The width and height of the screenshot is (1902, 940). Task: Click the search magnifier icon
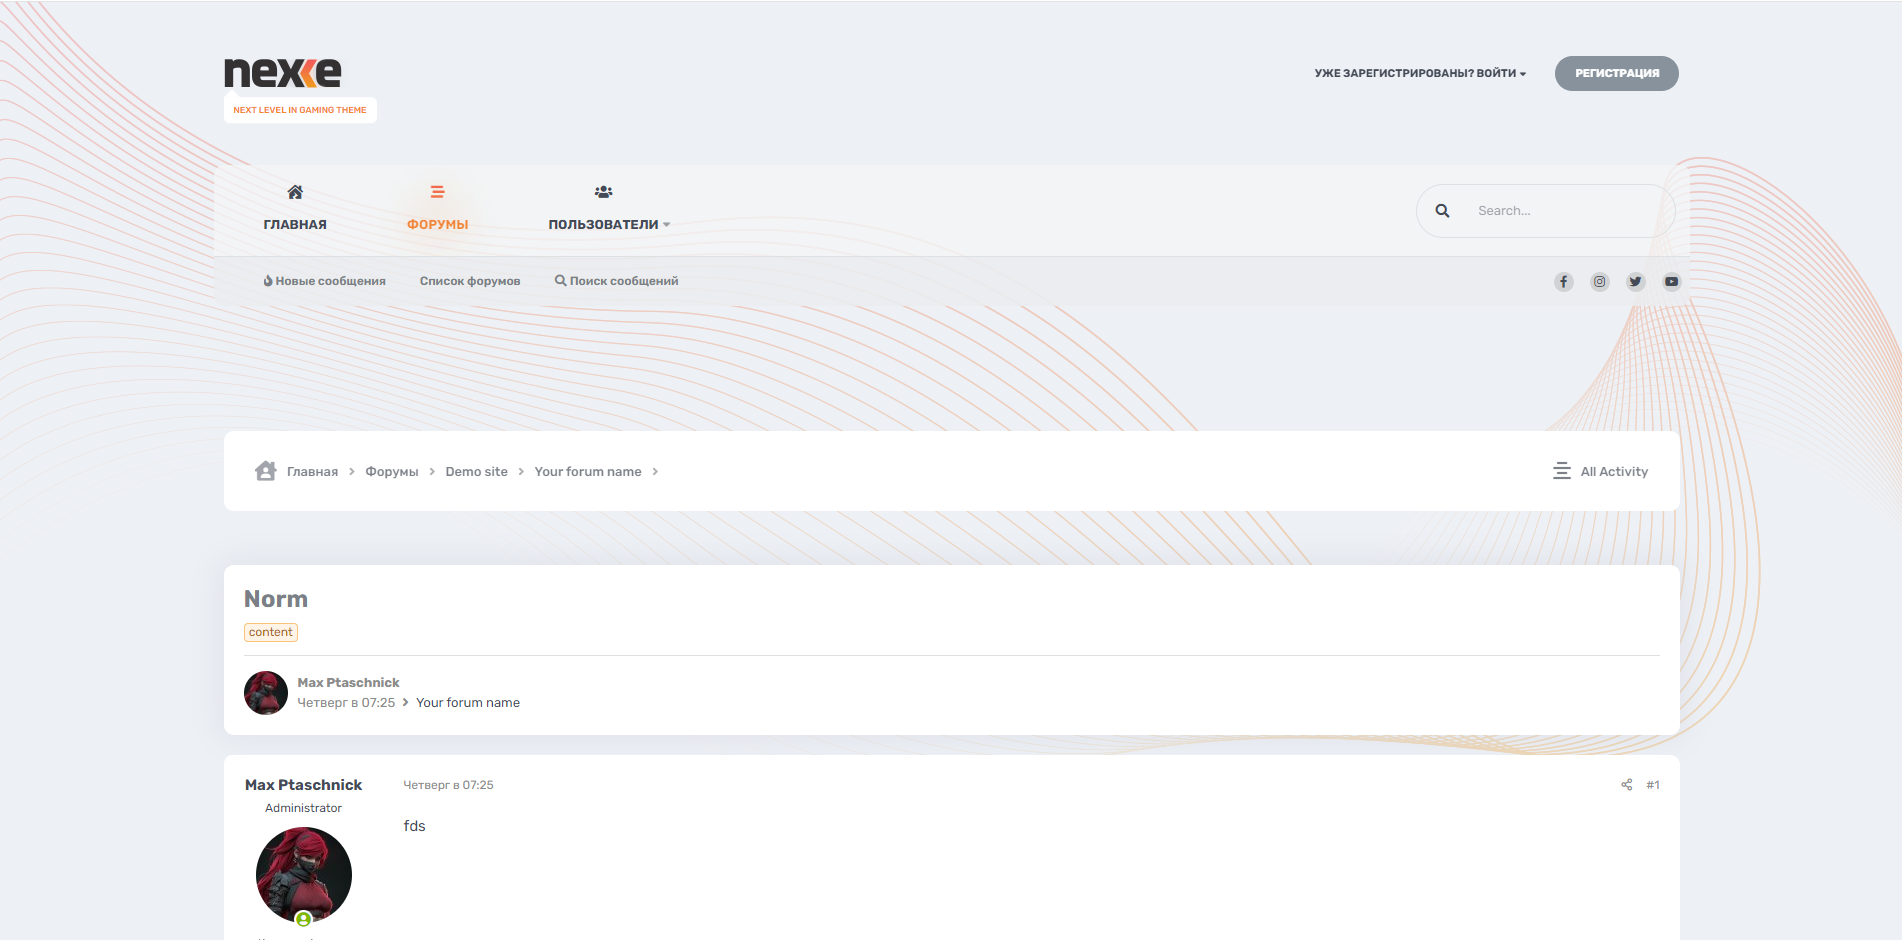tap(1442, 211)
